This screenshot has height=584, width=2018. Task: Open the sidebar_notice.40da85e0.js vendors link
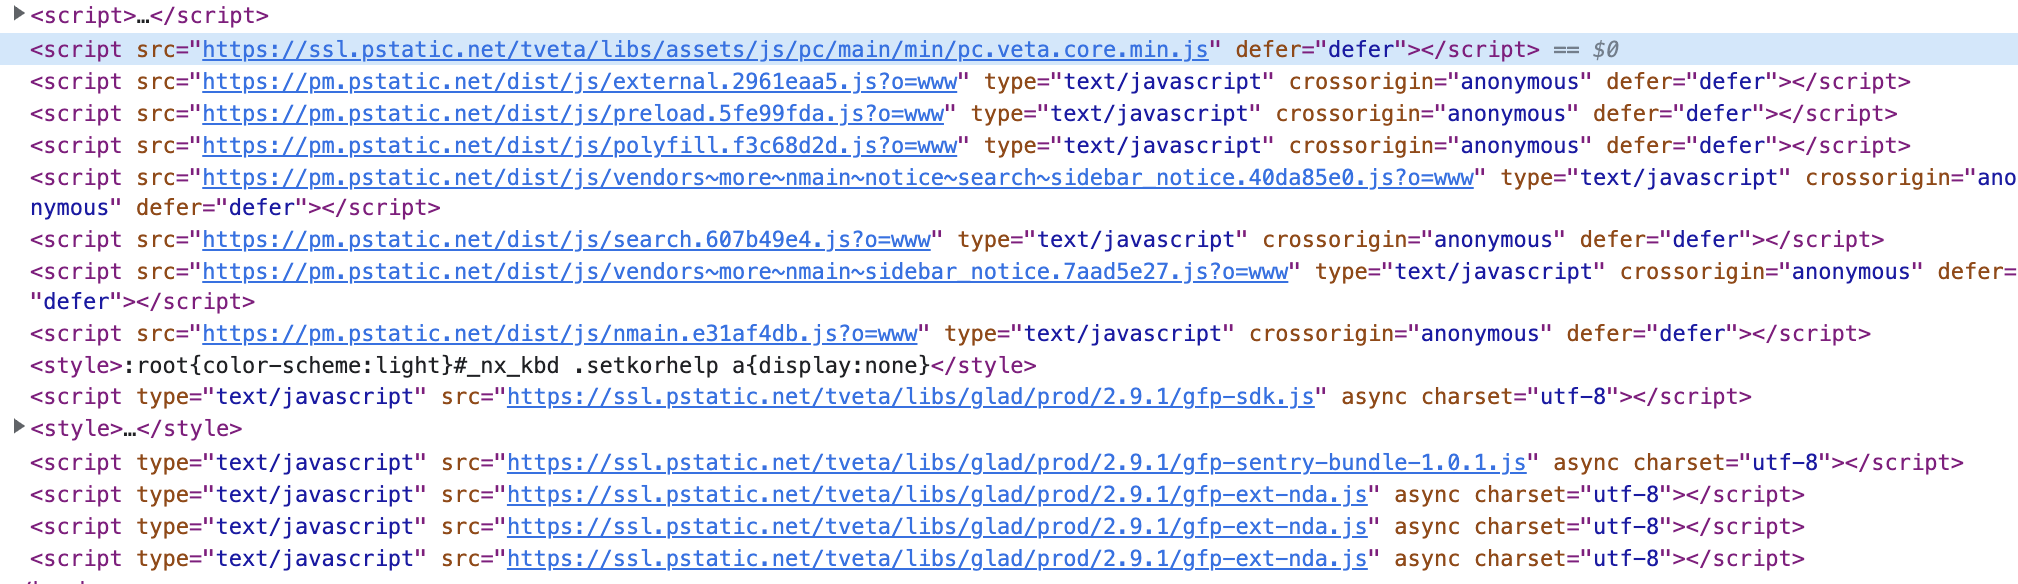coord(838,178)
